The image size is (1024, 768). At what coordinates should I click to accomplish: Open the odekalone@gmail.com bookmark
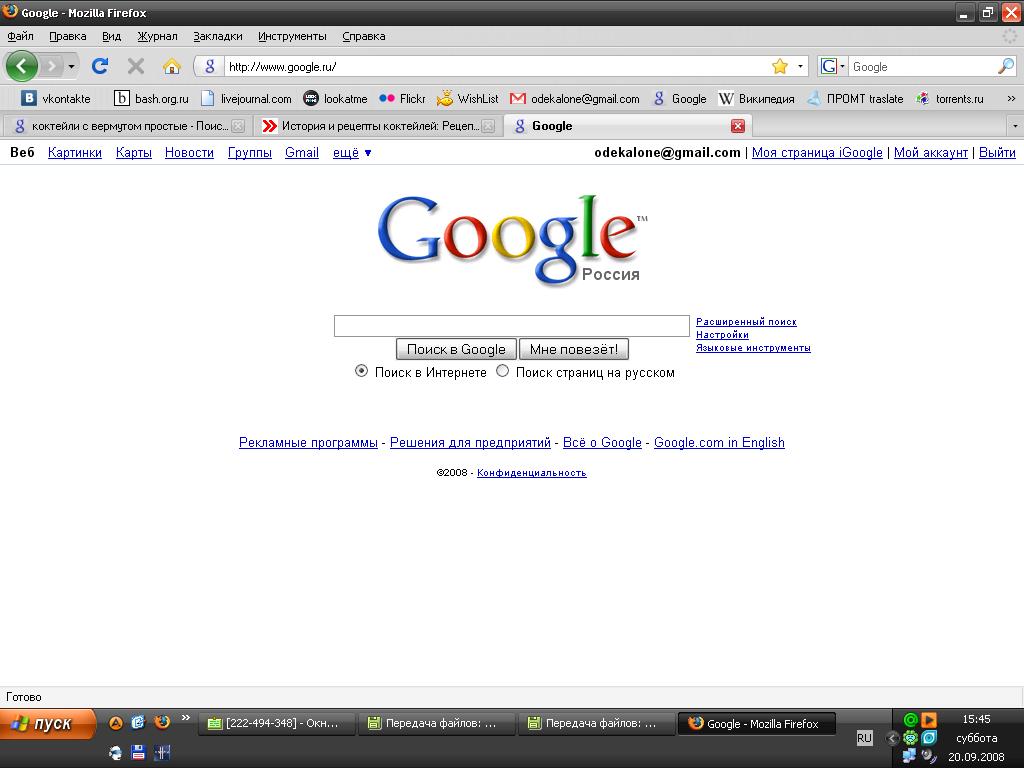point(575,99)
